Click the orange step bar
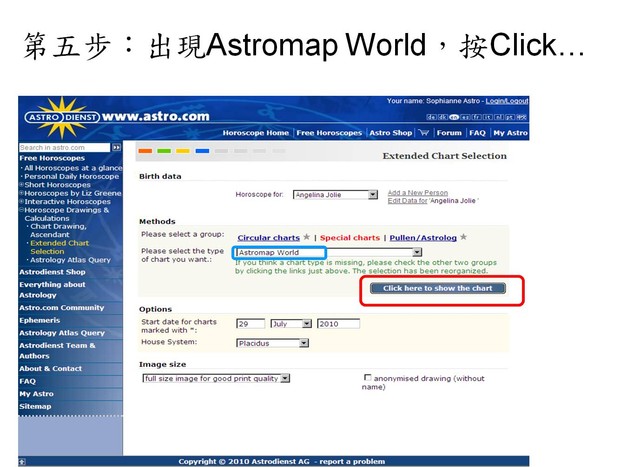The image size is (640, 467). 145,151
